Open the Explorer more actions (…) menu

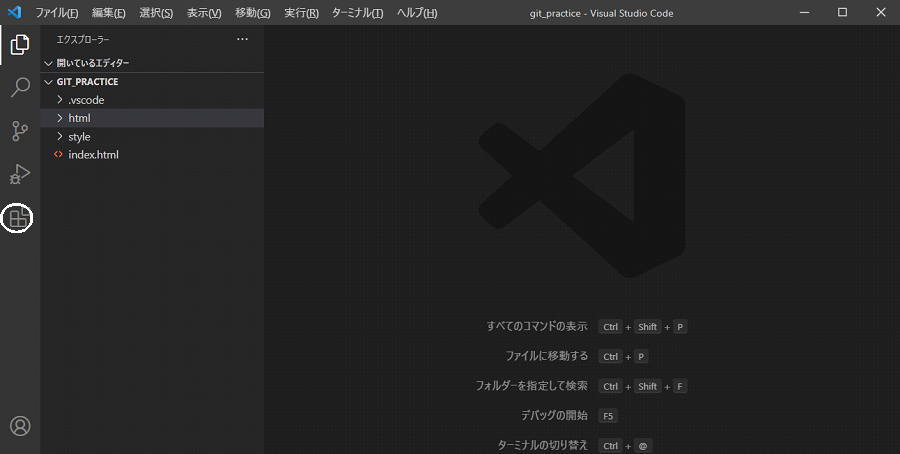[x=242, y=39]
